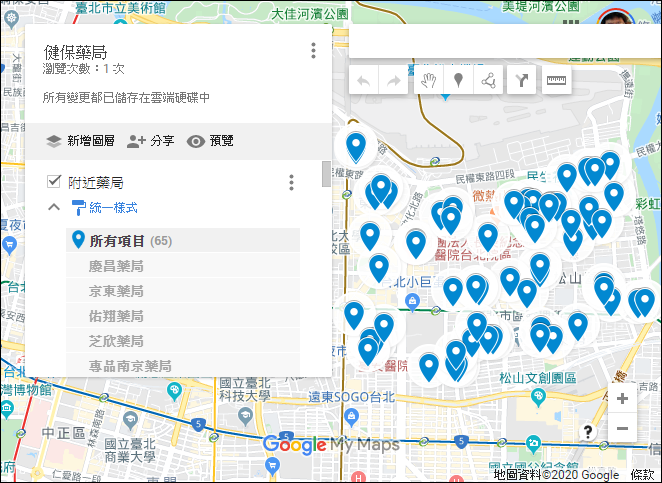This screenshot has height=483, width=662.
Task: Select 芝欣藥局 in the list
Action: coord(183,341)
